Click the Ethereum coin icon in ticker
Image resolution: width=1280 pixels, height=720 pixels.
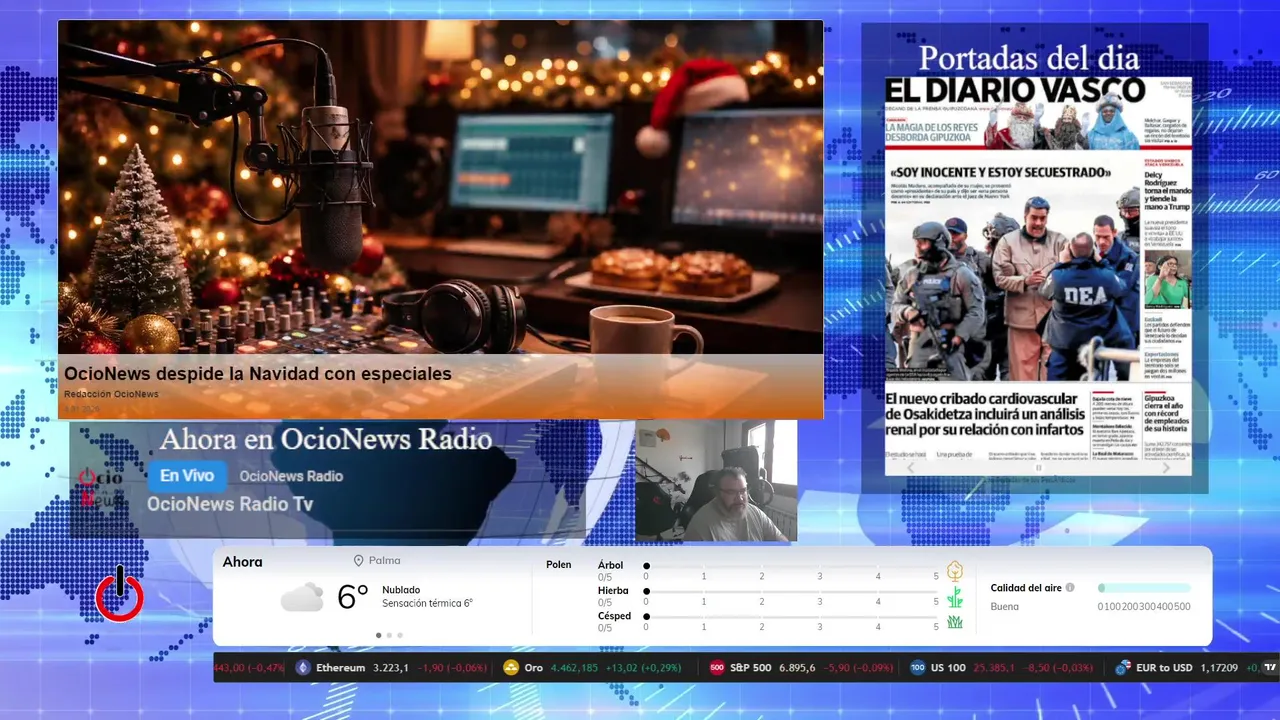[x=304, y=668]
